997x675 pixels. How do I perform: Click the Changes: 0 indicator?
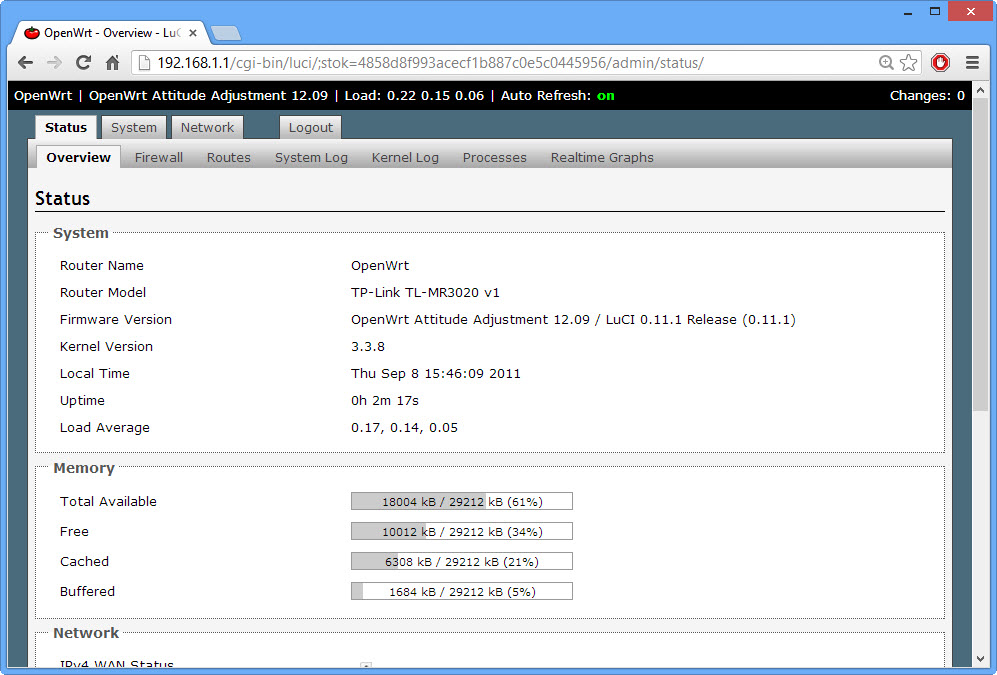coord(927,95)
